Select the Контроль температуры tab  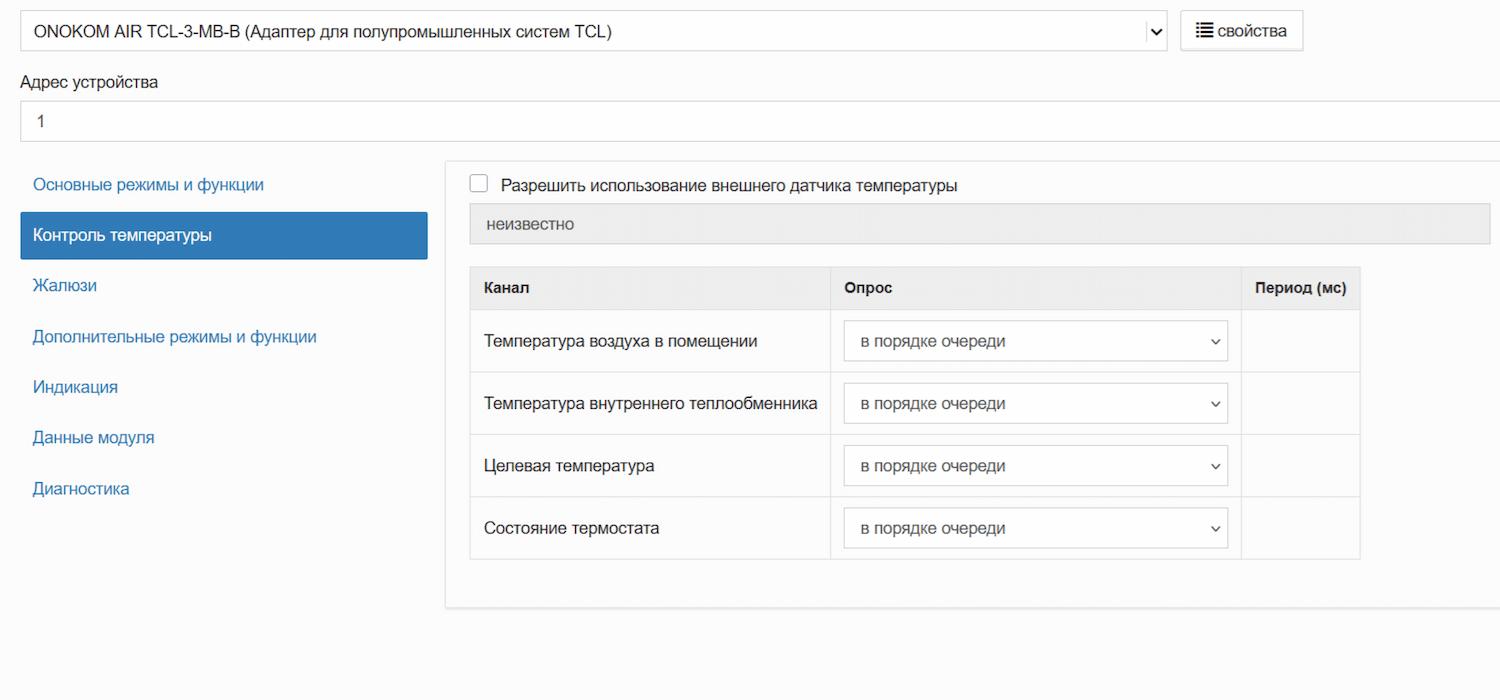(x=223, y=236)
